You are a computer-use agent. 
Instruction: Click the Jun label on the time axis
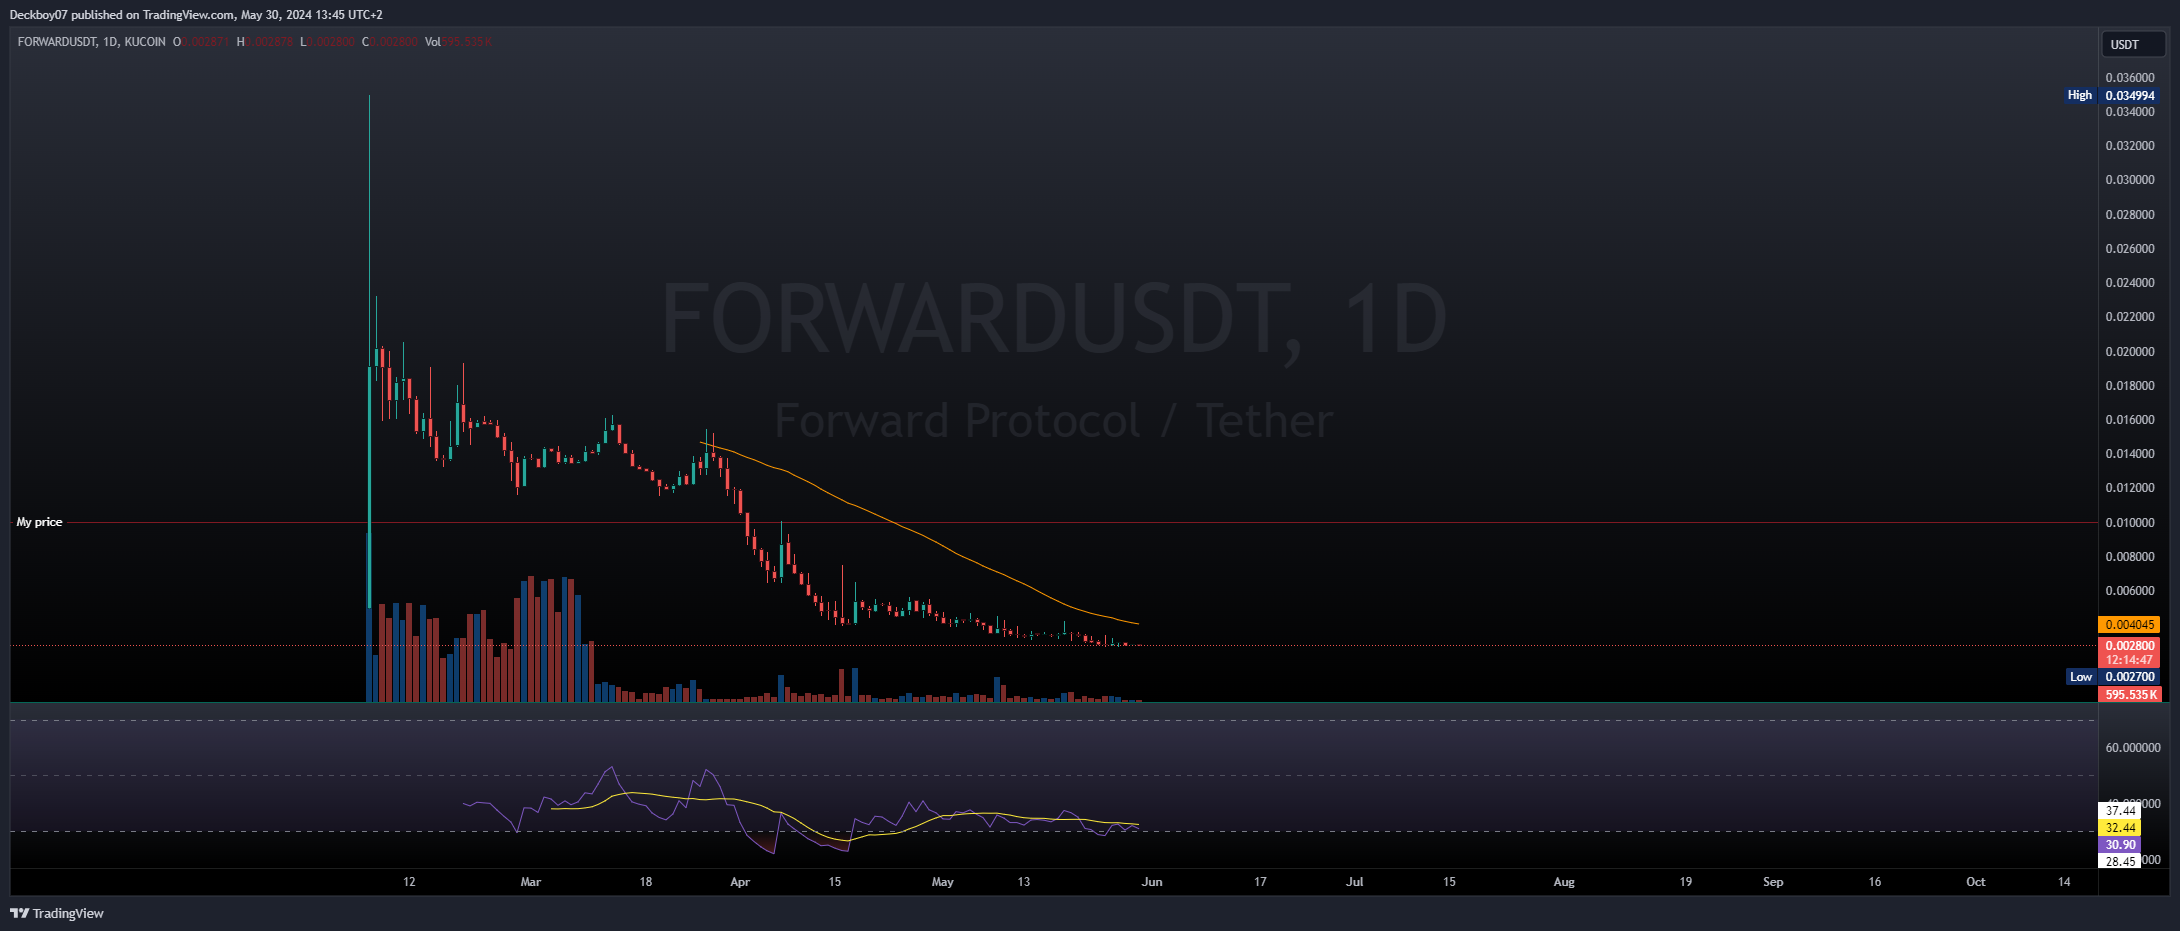point(1152,882)
